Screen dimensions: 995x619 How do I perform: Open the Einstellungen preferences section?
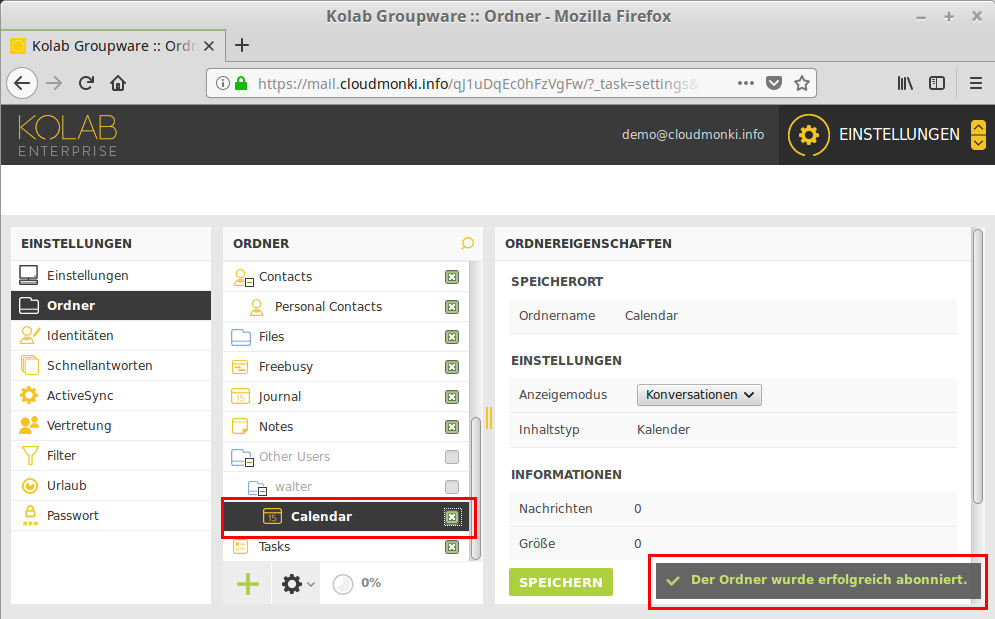coord(111,276)
